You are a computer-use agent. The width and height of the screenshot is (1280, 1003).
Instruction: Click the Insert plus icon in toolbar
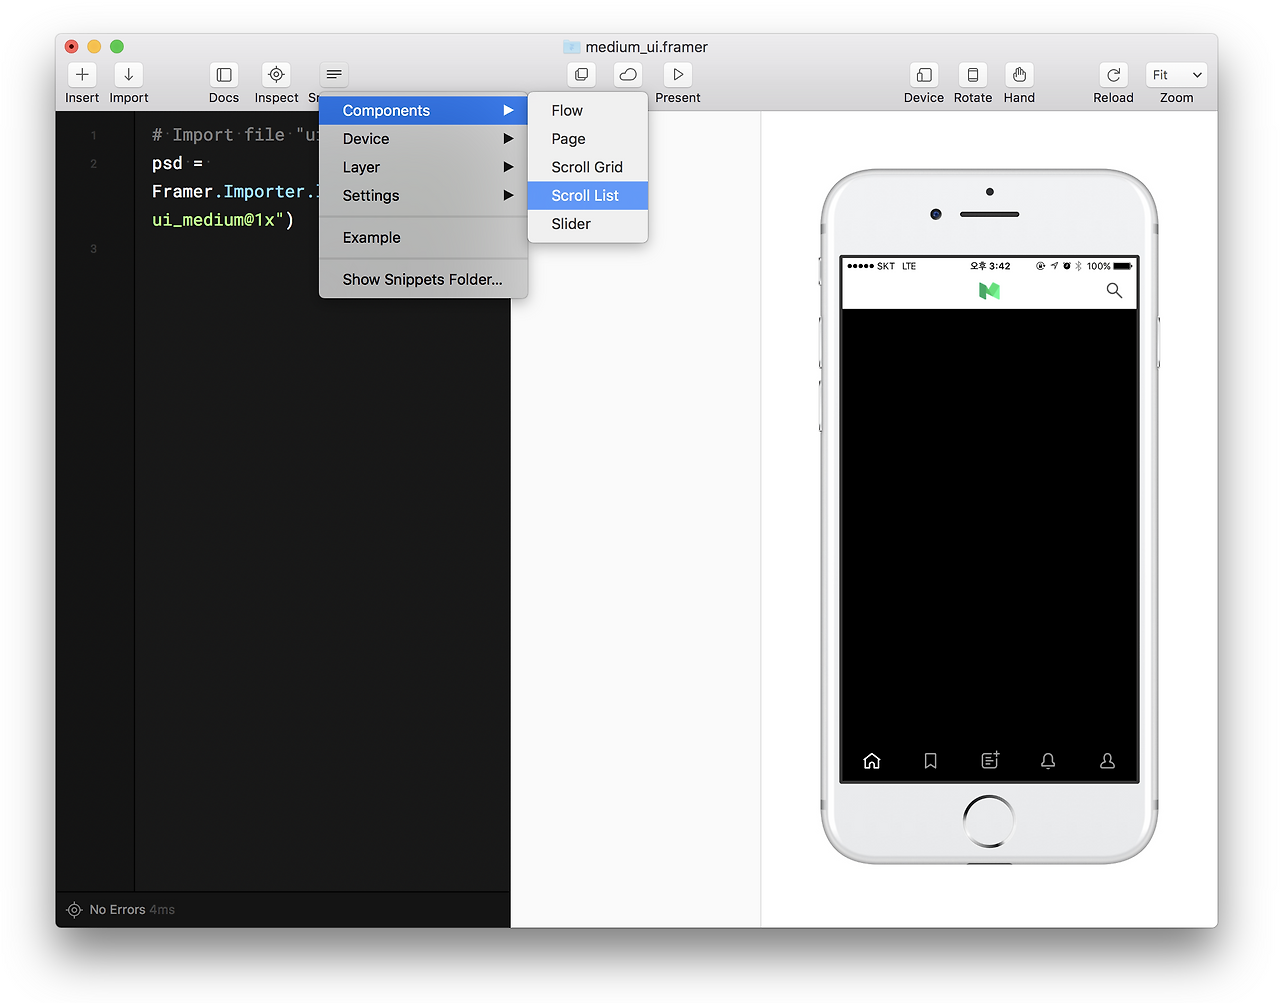(x=82, y=75)
